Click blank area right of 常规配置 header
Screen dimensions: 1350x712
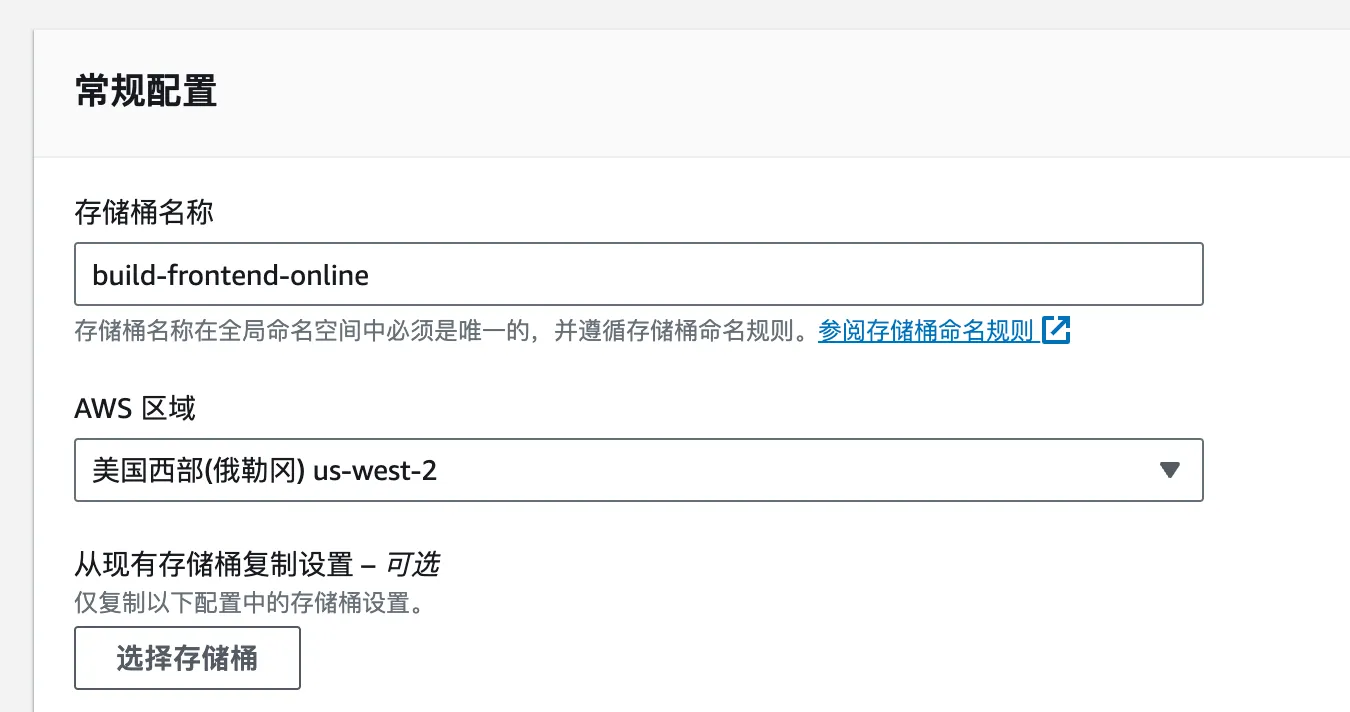point(800,92)
